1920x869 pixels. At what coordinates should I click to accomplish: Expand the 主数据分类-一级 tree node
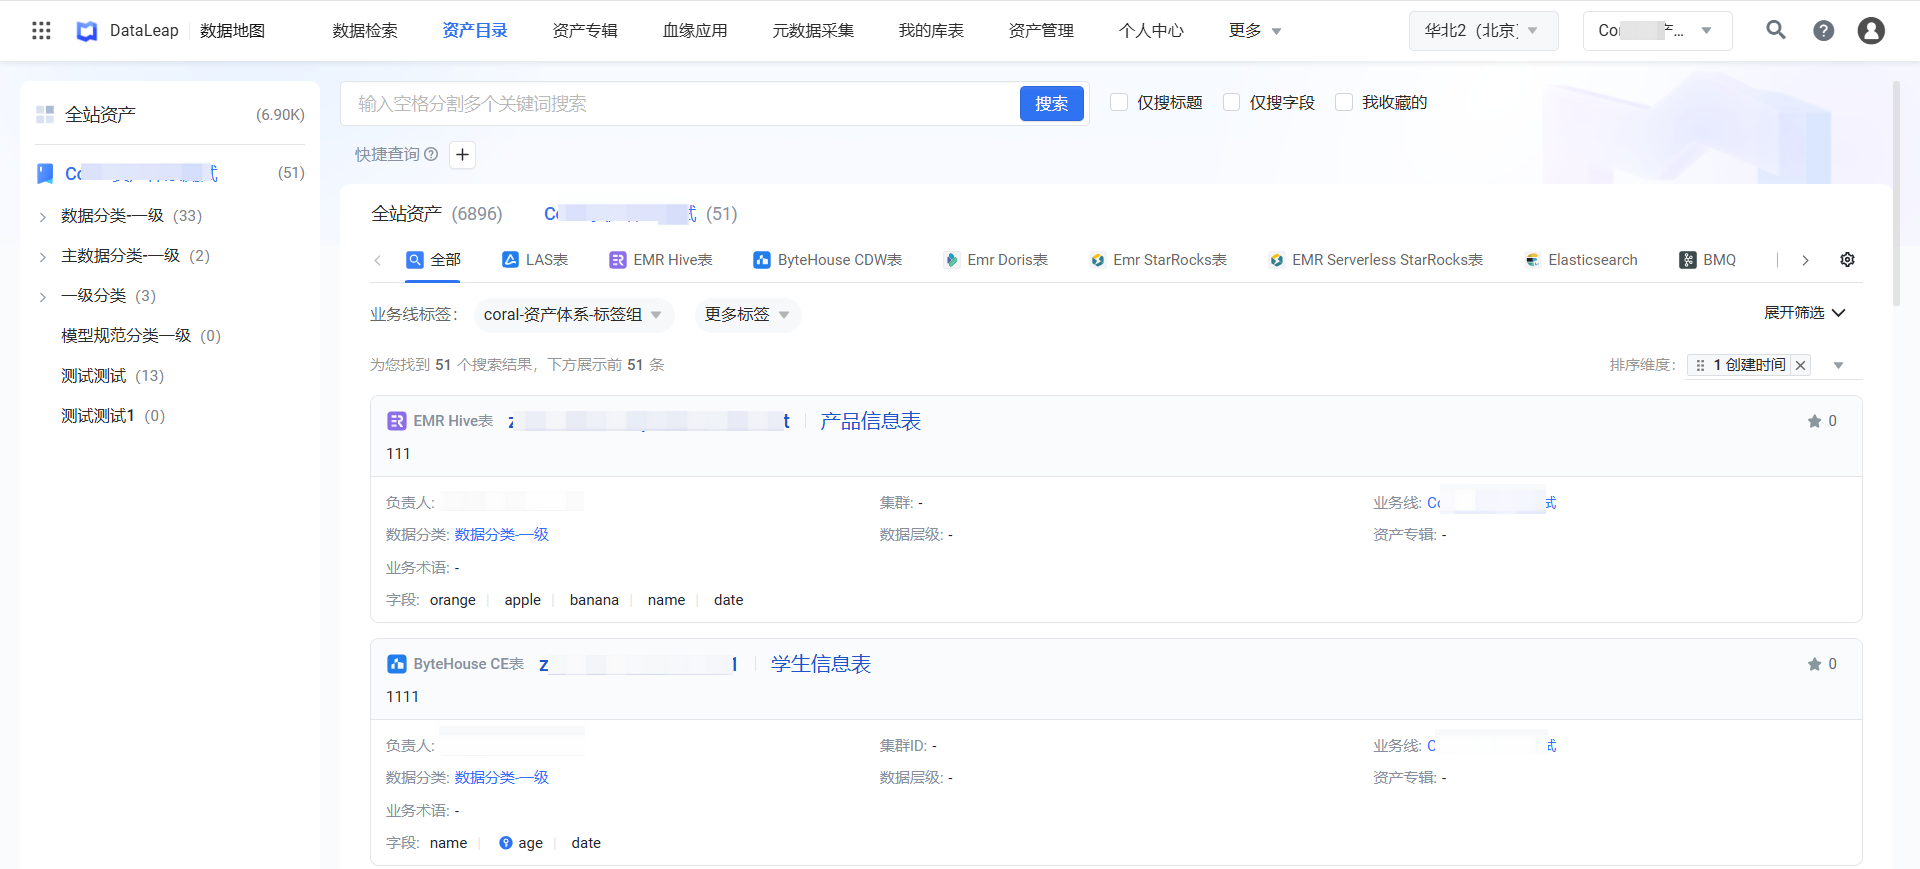pos(42,256)
